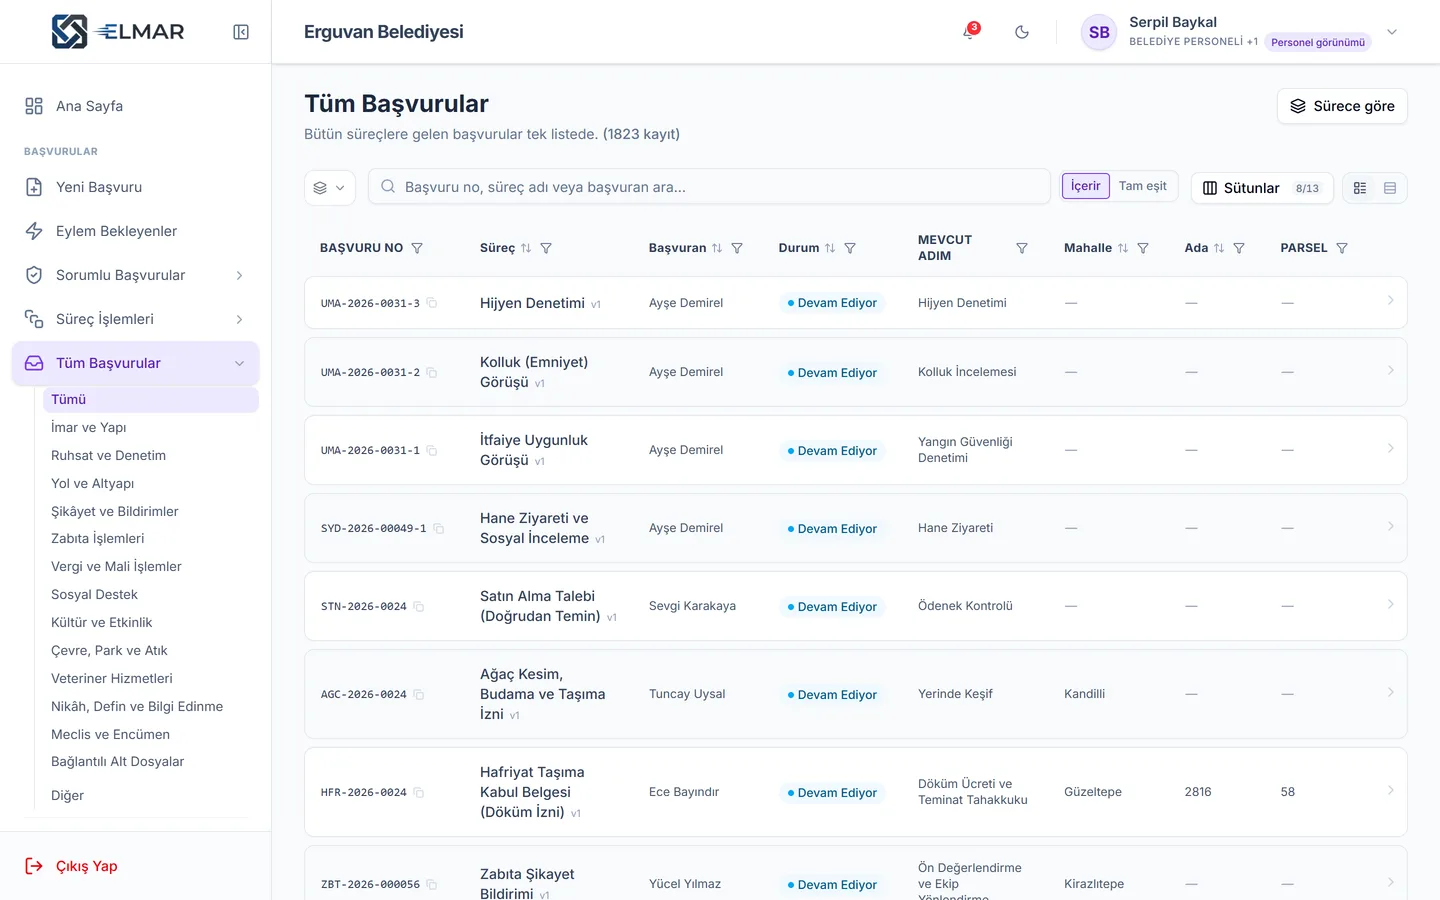Sort by Başvuran column
This screenshot has height=900, width=1440.
pyautogui.click(x=717, y=248)
